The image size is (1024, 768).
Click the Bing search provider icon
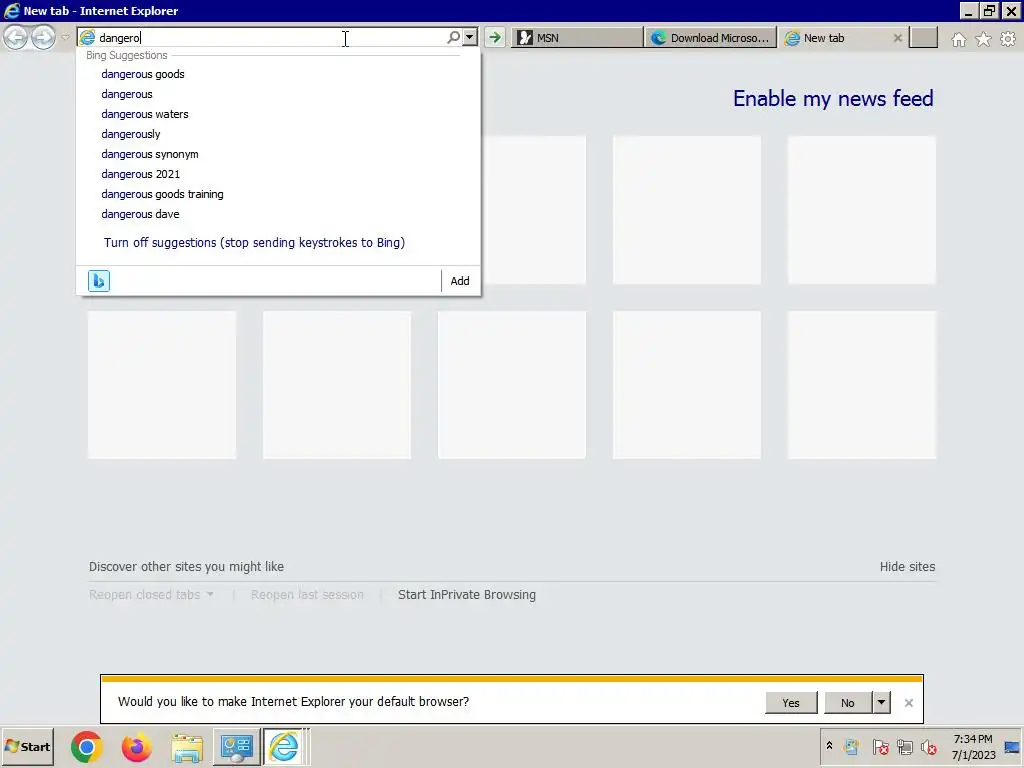[x=99, y=281]
